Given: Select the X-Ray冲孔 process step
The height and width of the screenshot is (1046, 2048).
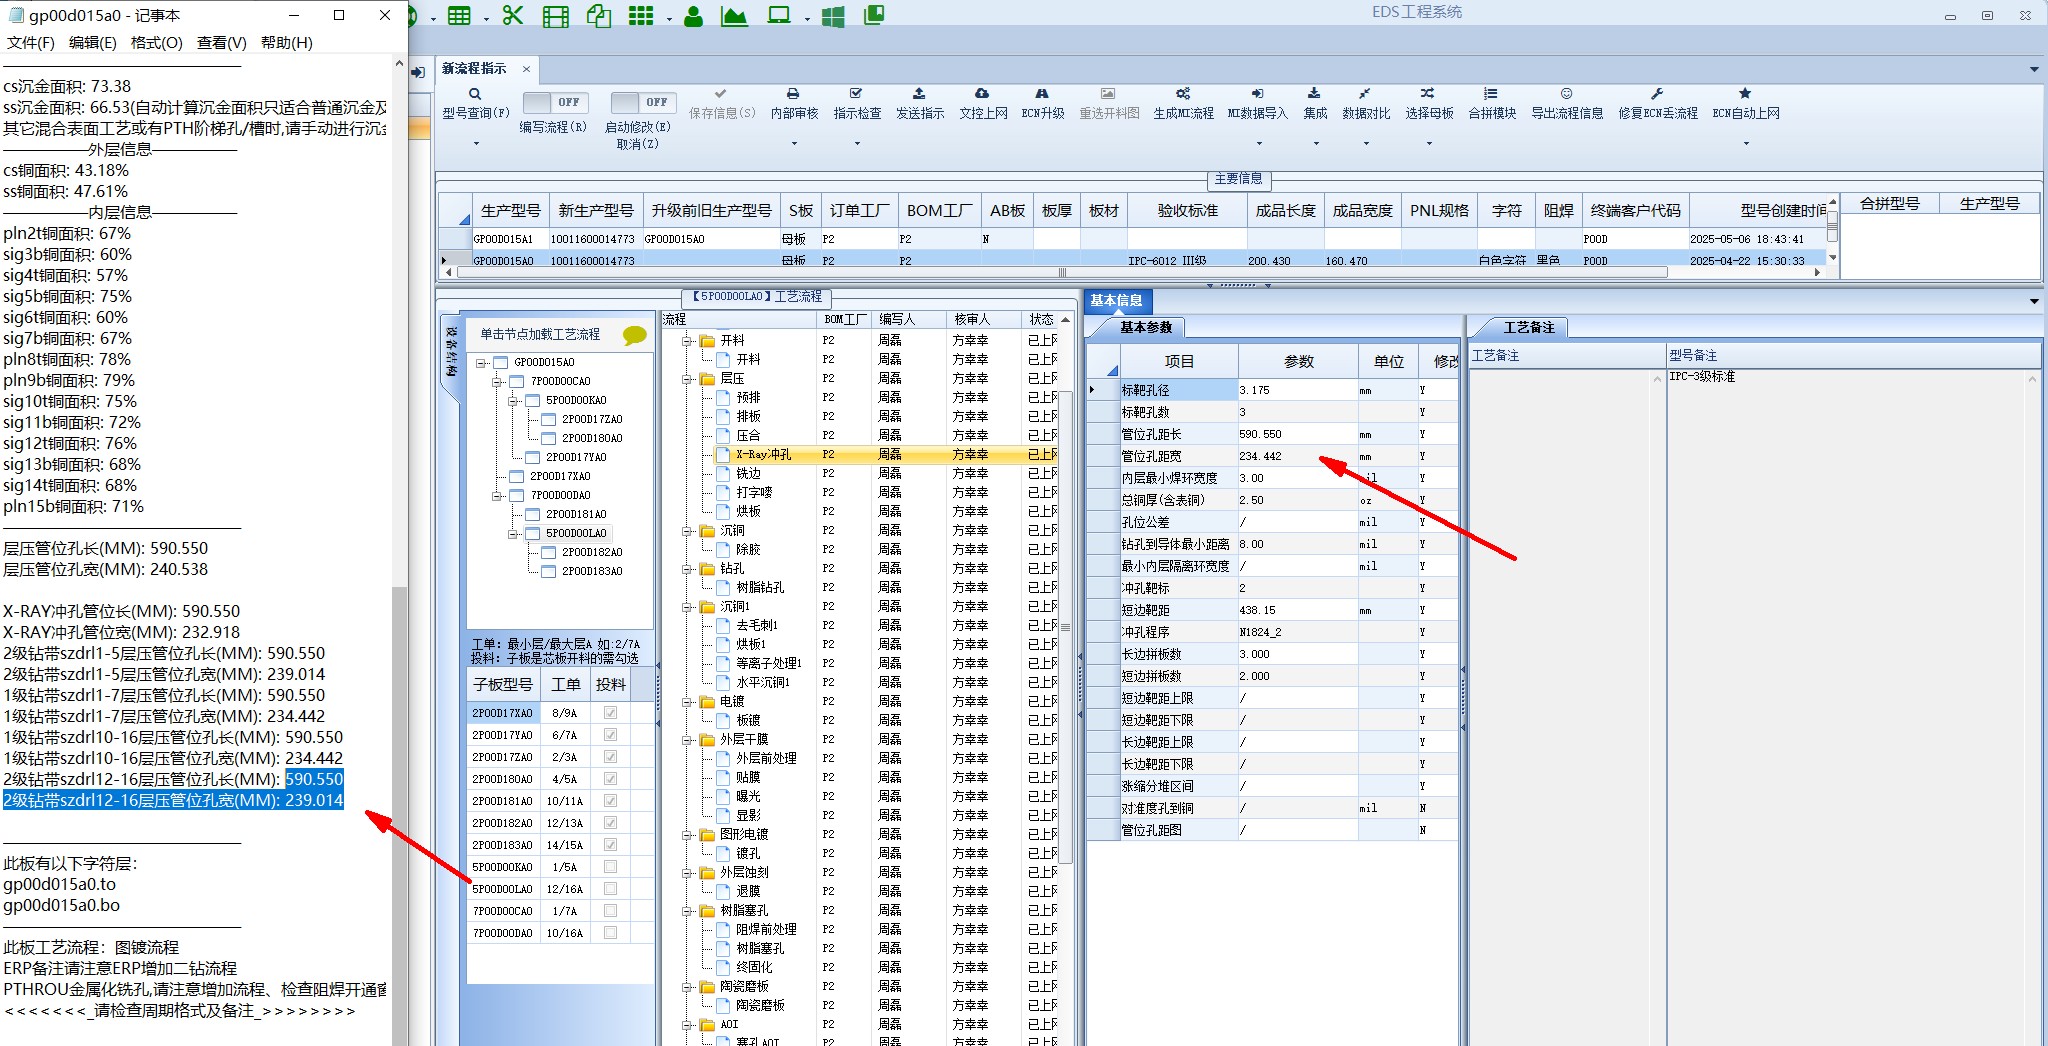Looking at the screenshot, I should (763, 455).
